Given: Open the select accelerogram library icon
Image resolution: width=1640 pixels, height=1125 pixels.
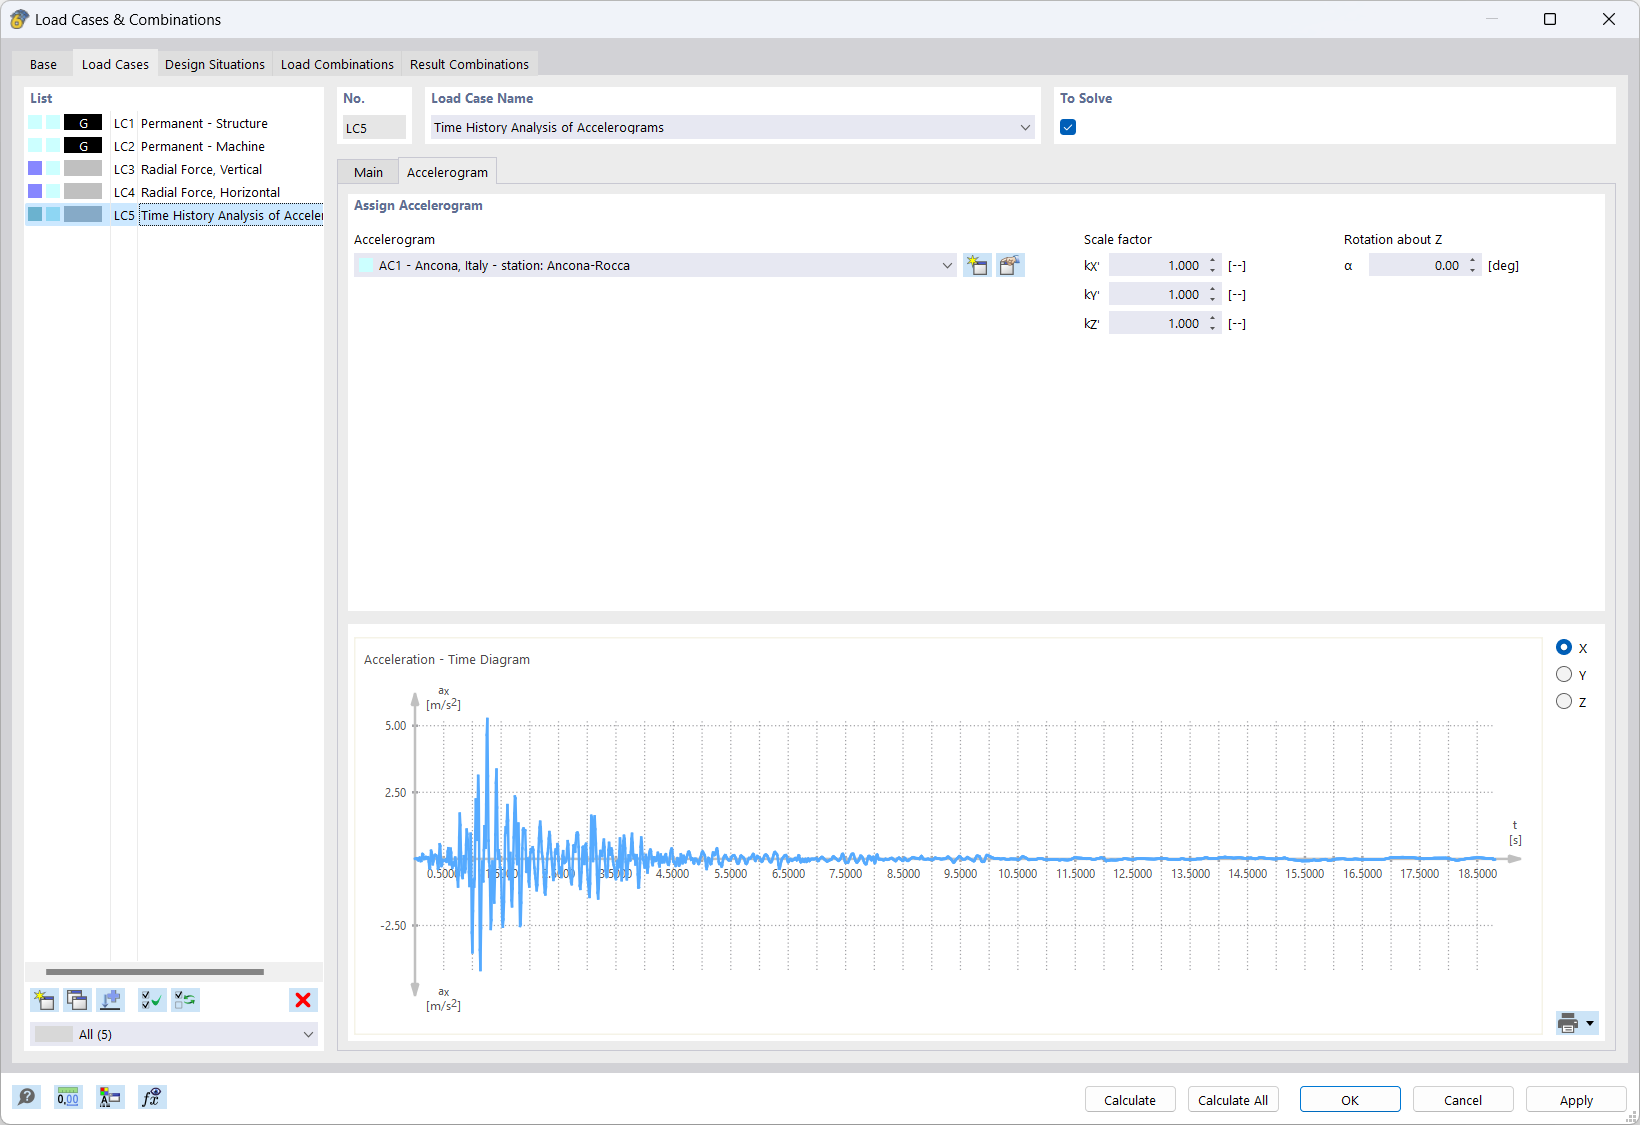Looking at the screenshot, I should pyautogui.click(x=1009, y=265).
